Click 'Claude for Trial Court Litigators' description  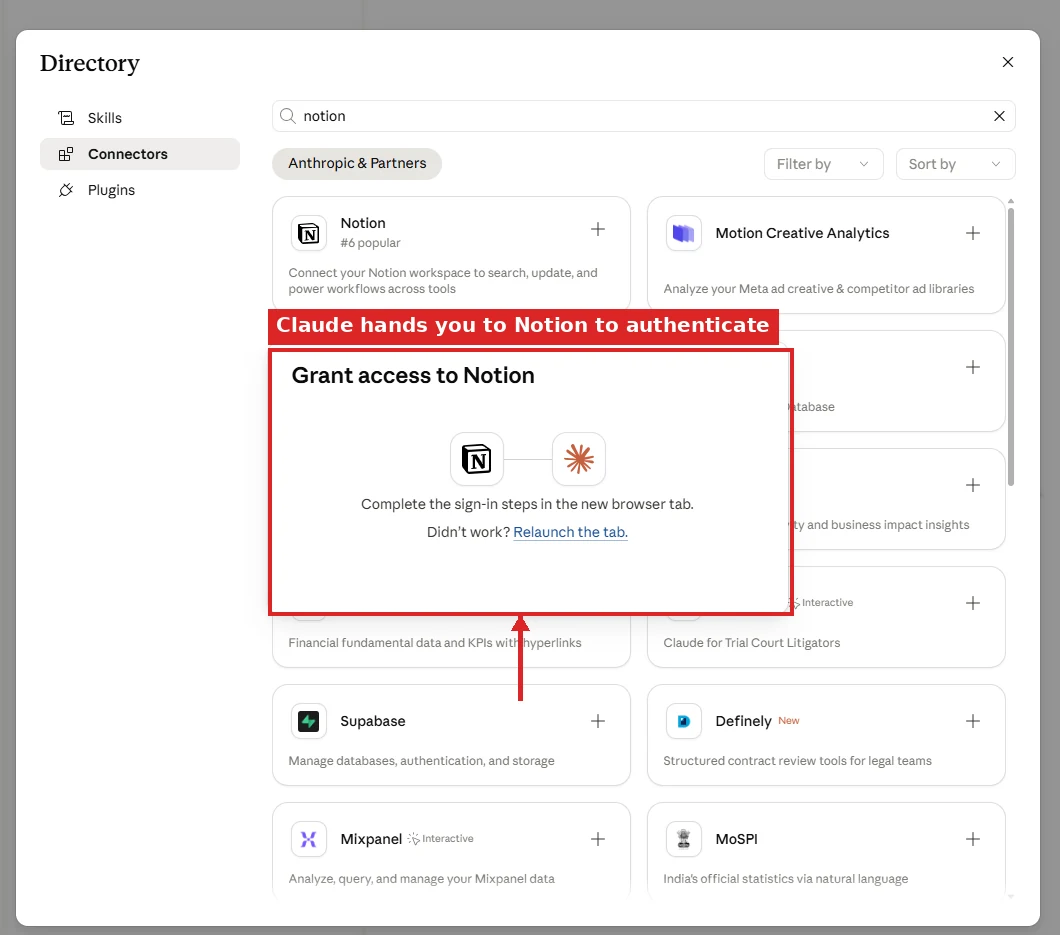click(x=751, y=643)
